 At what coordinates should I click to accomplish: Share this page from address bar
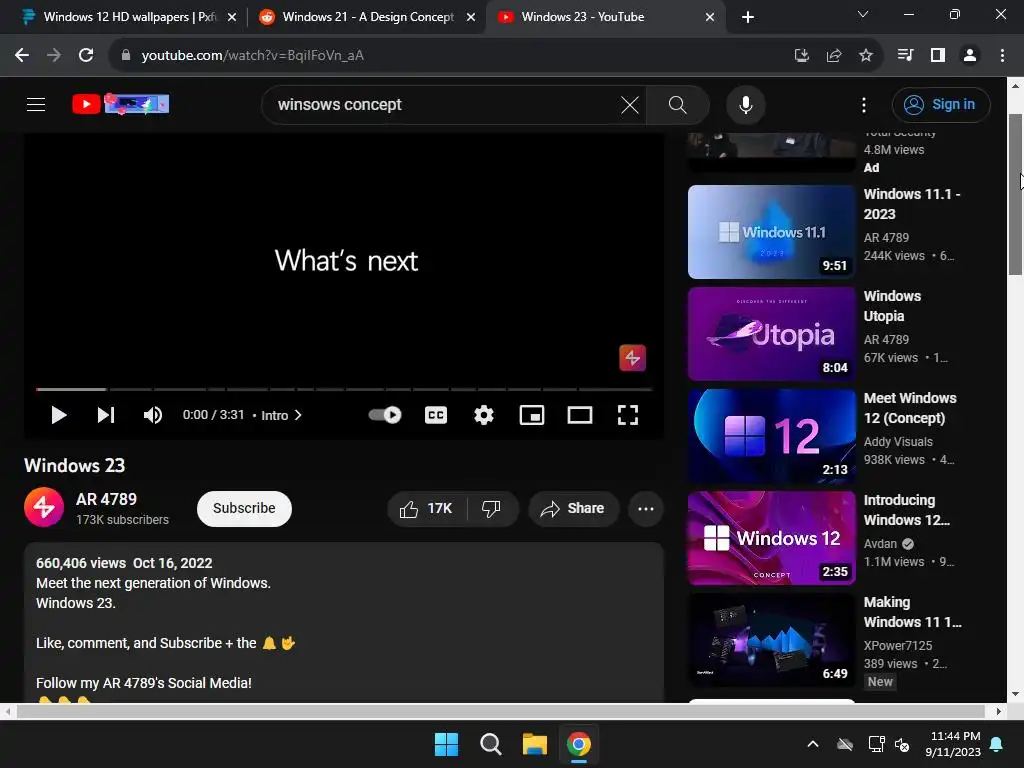(x=834, y=56)
